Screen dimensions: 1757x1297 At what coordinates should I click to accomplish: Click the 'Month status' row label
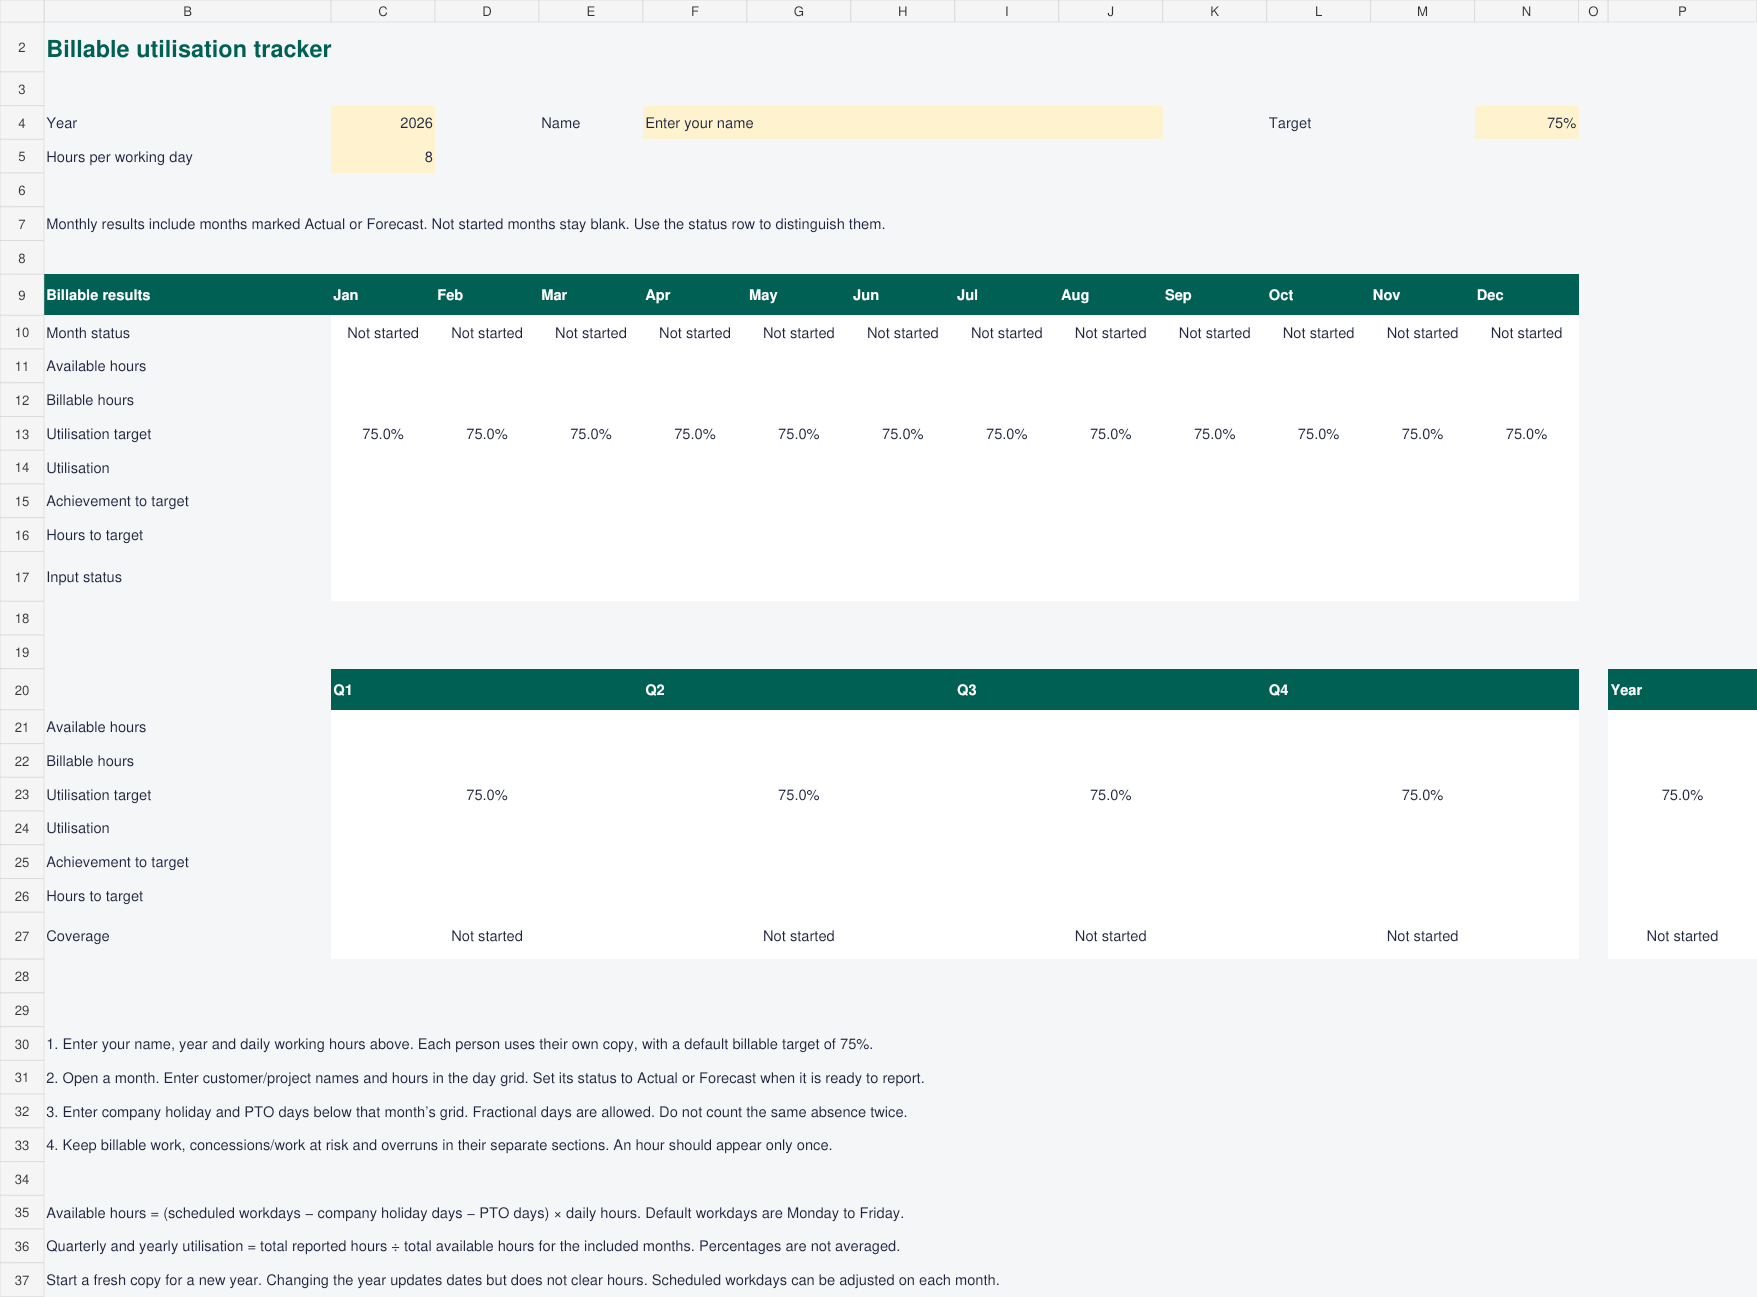click(x=88, y=333)
